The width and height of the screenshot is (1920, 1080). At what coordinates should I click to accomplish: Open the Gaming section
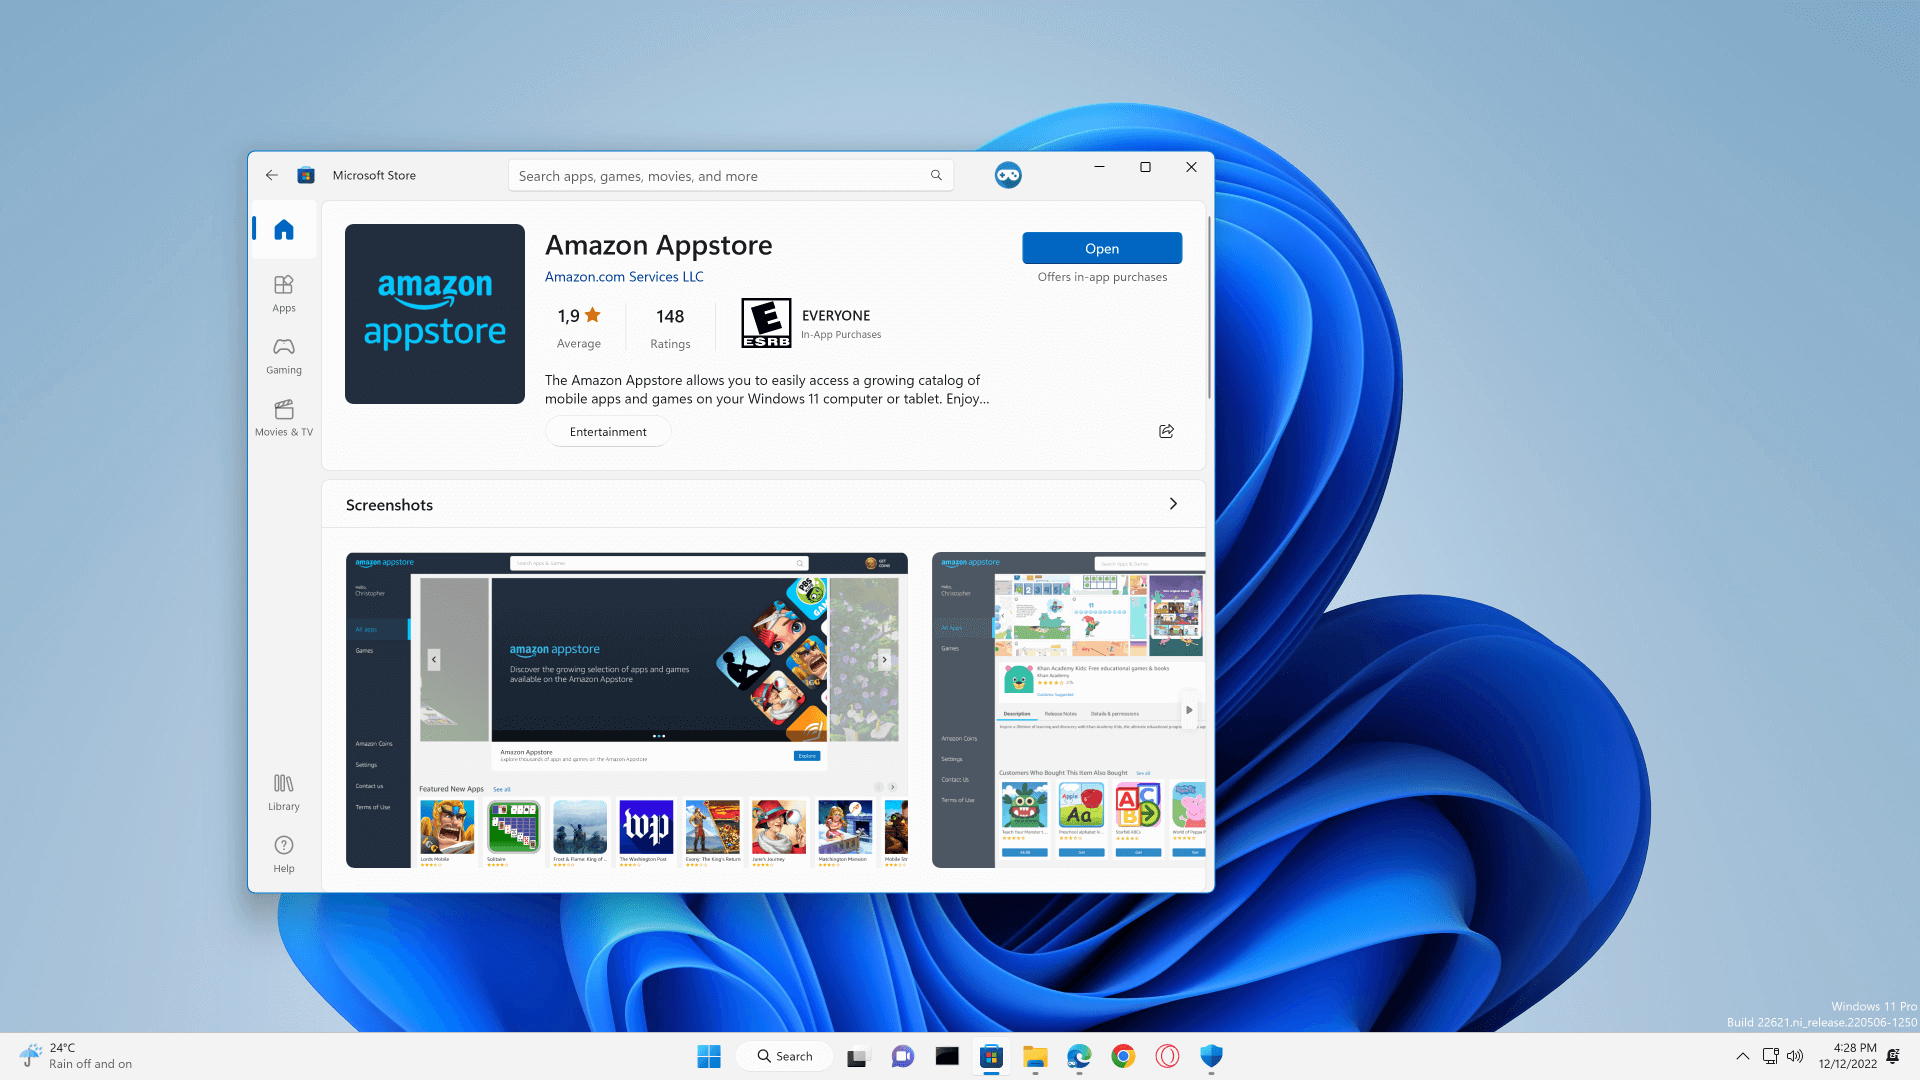[x=284, y=355]
